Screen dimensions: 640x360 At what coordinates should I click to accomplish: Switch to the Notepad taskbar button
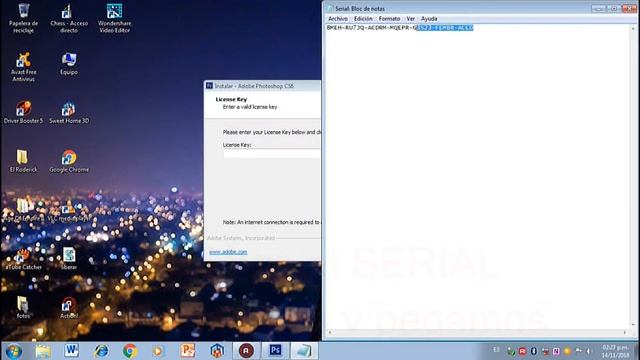(x=304, y=351)
